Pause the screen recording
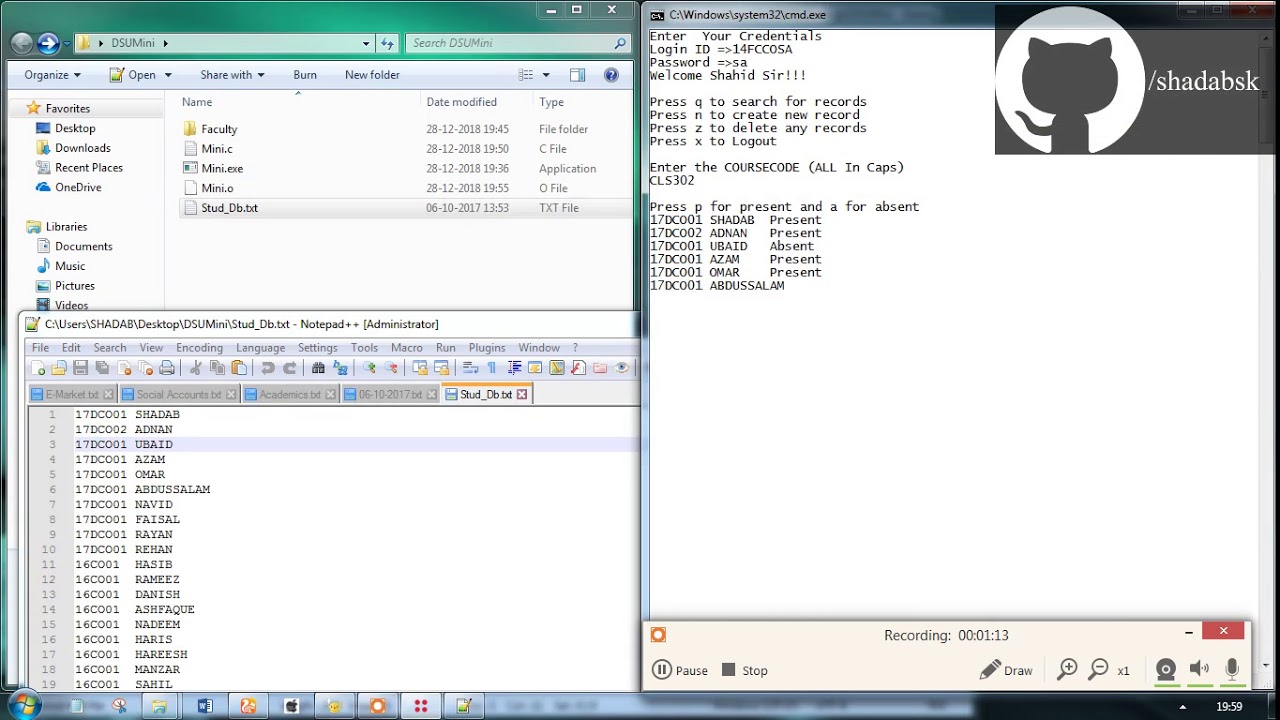The height and width of the screenshot is (720, 1280). coord(680,671)
